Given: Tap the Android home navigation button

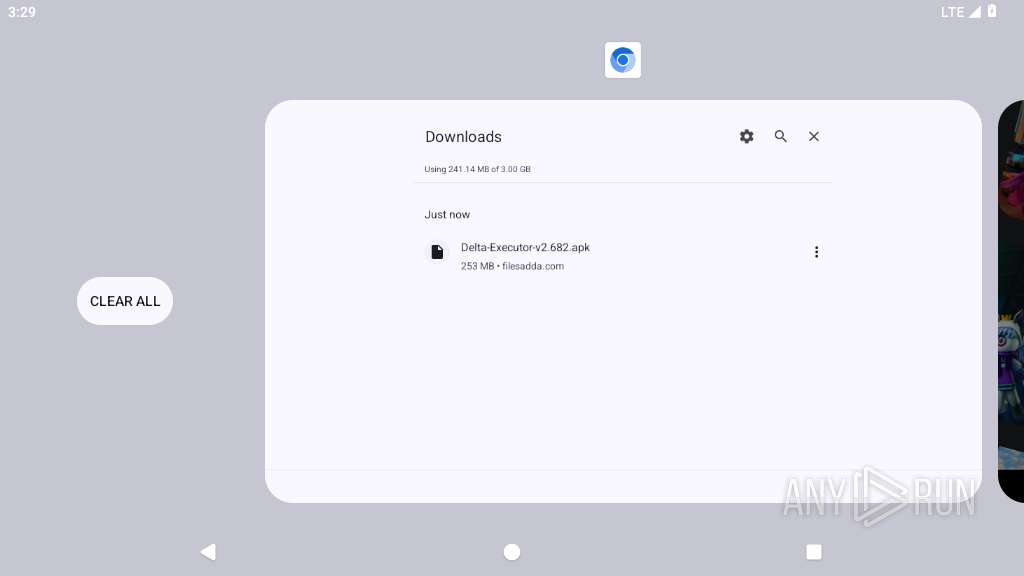Looking at the screenshot, I should click(x=512, y=552).
